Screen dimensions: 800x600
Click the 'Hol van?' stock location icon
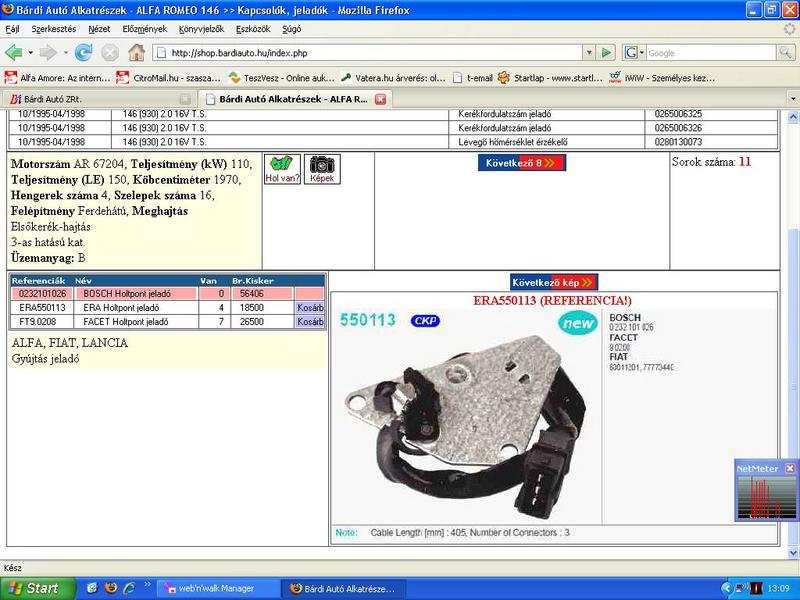pos(281,168)
